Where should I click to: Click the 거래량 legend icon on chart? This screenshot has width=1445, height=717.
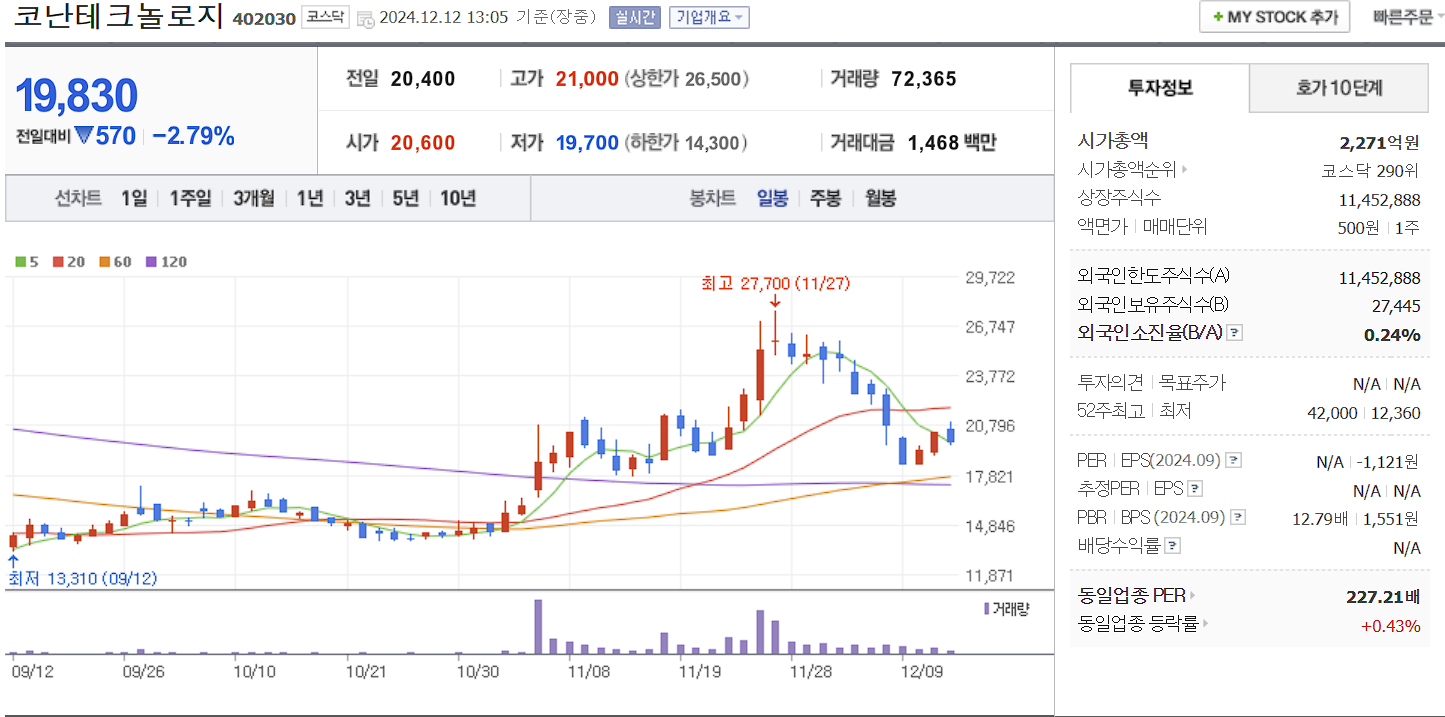(x=986, y=607)
